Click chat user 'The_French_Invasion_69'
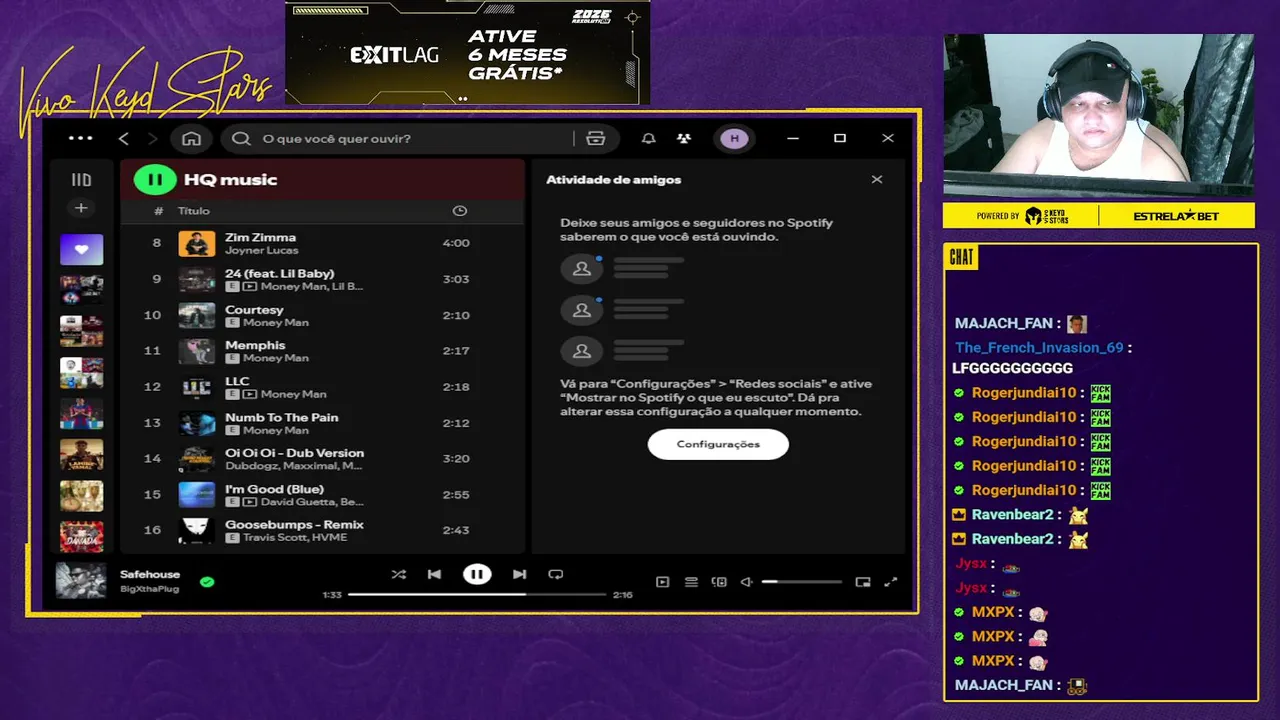Image resolution: width=1280 pixels, height=720 pixels. pos(1039,348)
